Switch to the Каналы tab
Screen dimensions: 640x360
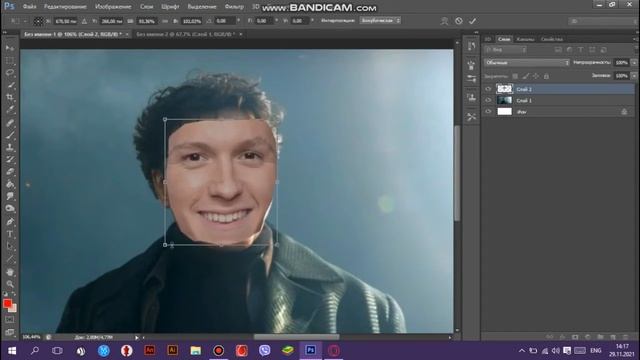(525, 39)
